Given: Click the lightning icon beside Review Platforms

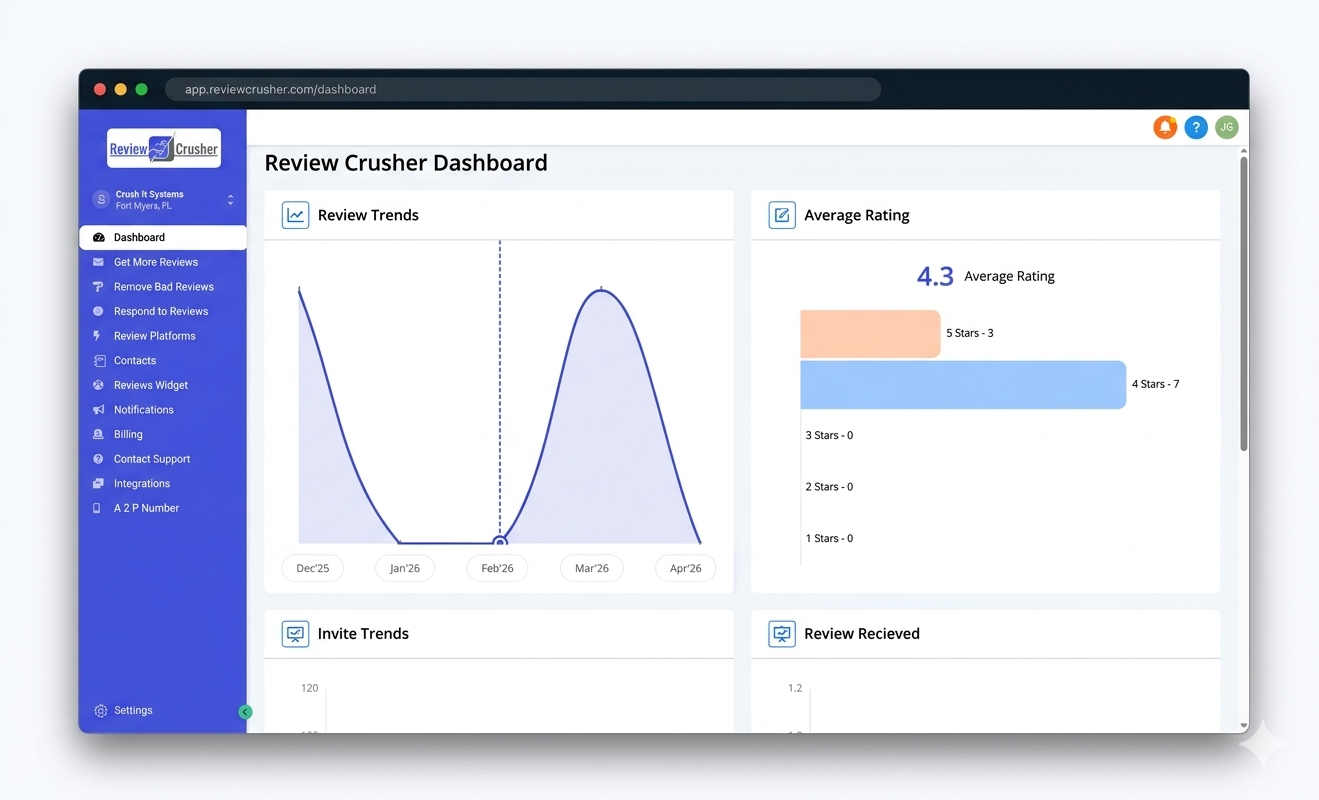Looking at the screenshot, I should click(98, 336).
